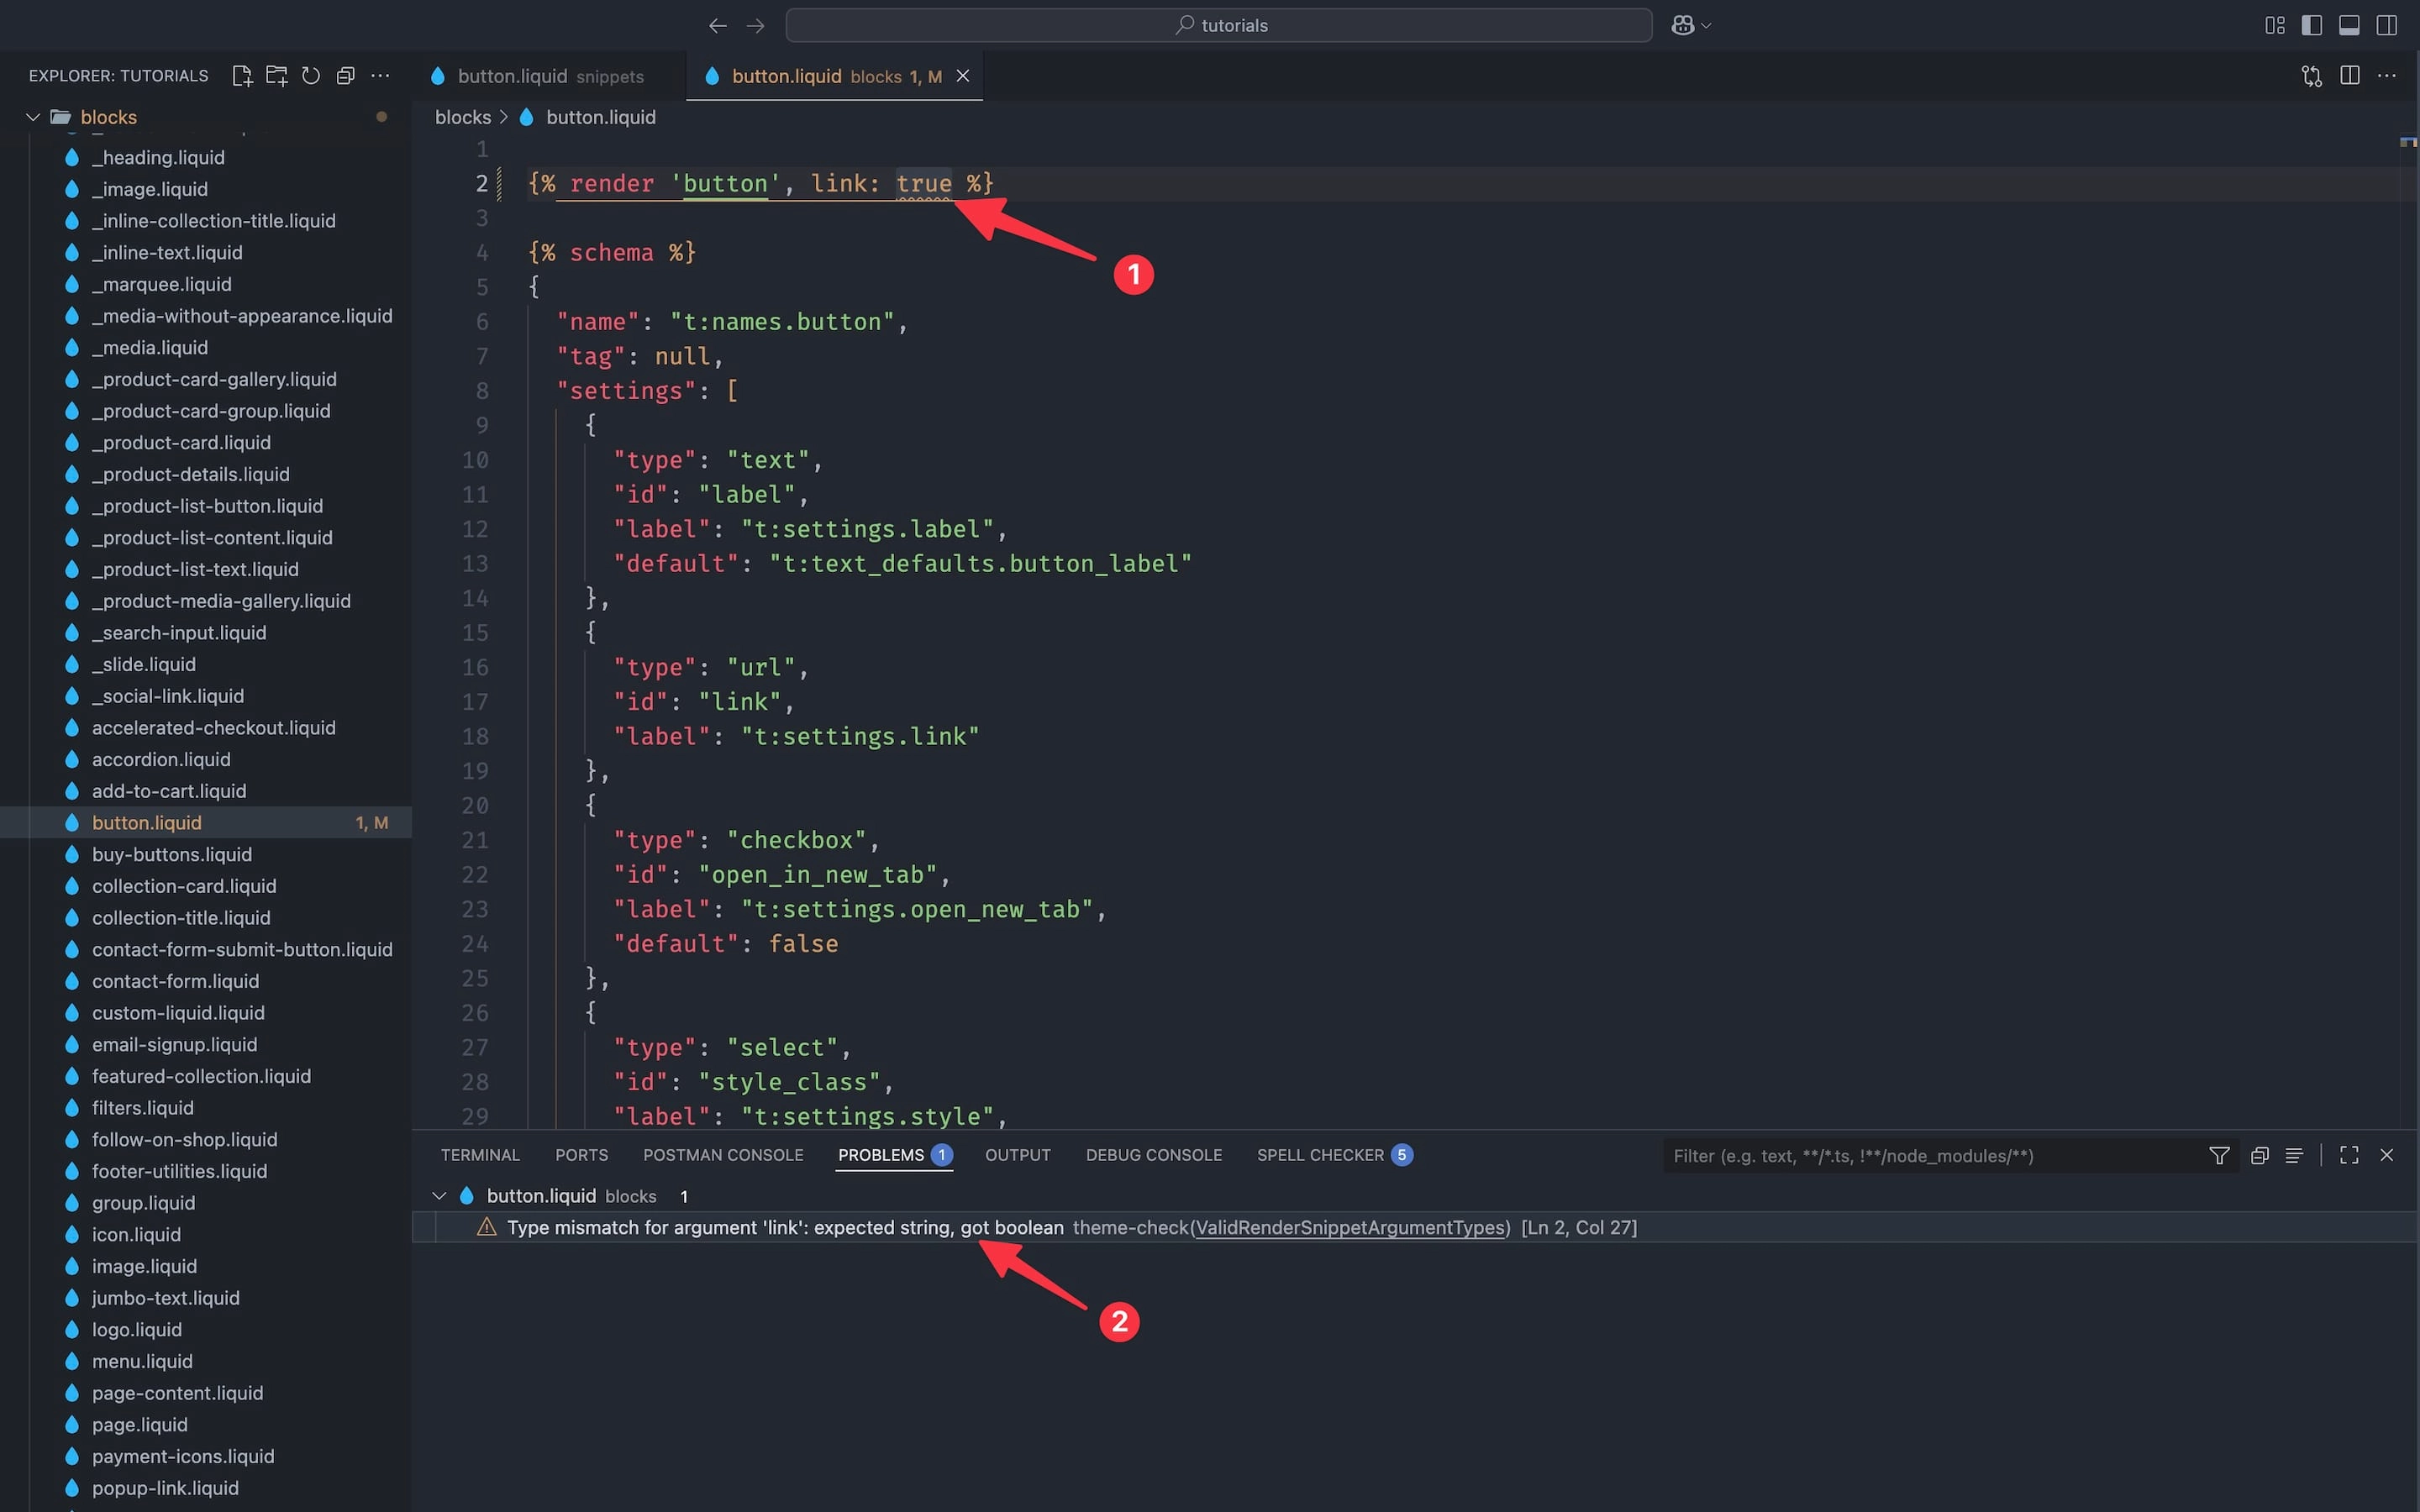Viewport: 2420px width, 1512px height.
Task: Open footer-utilities.liquid file
Action: (179, 1171)
